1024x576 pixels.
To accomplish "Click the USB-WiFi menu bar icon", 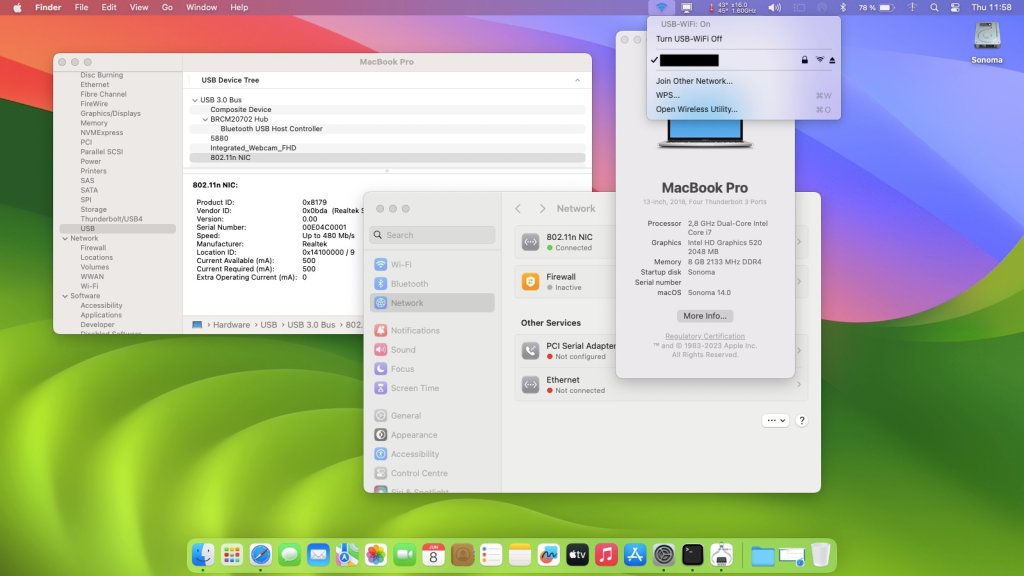I will (662, 7).
